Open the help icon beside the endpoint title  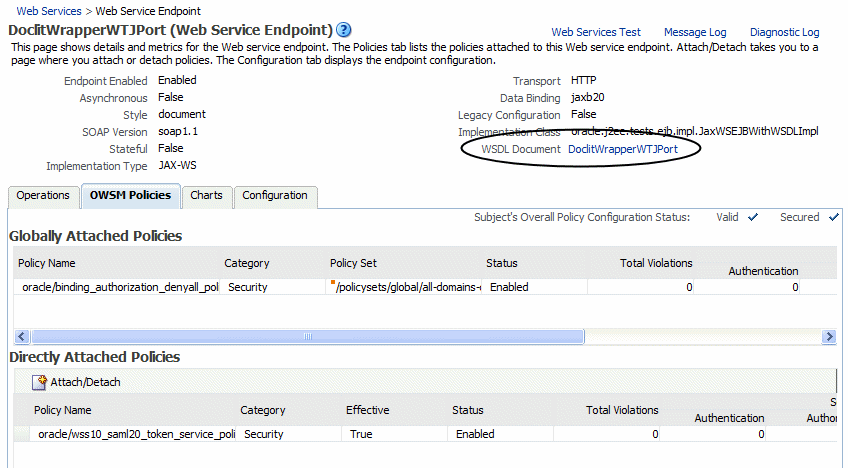pos(343,30)
